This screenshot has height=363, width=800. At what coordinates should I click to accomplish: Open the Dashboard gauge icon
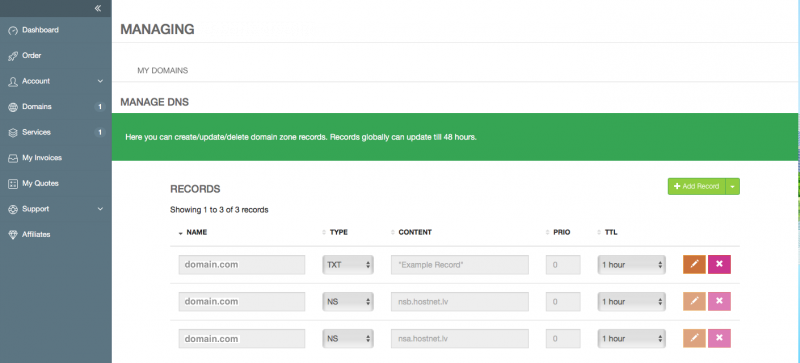click(13, 31)
